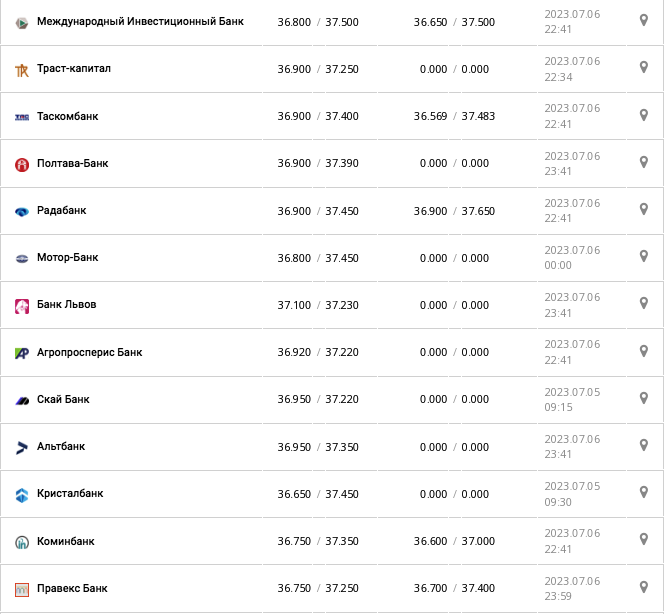Click the Банк Львов pink logo icon
Image resolution: width=665 pixels, height=614 pixels.
[x=22, y=306]
